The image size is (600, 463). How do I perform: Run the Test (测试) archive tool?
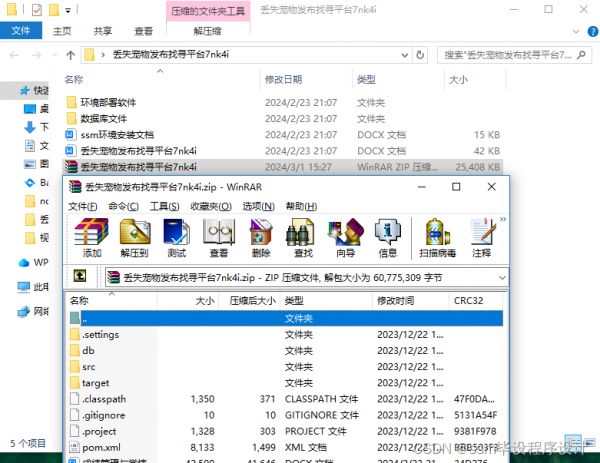177,237
